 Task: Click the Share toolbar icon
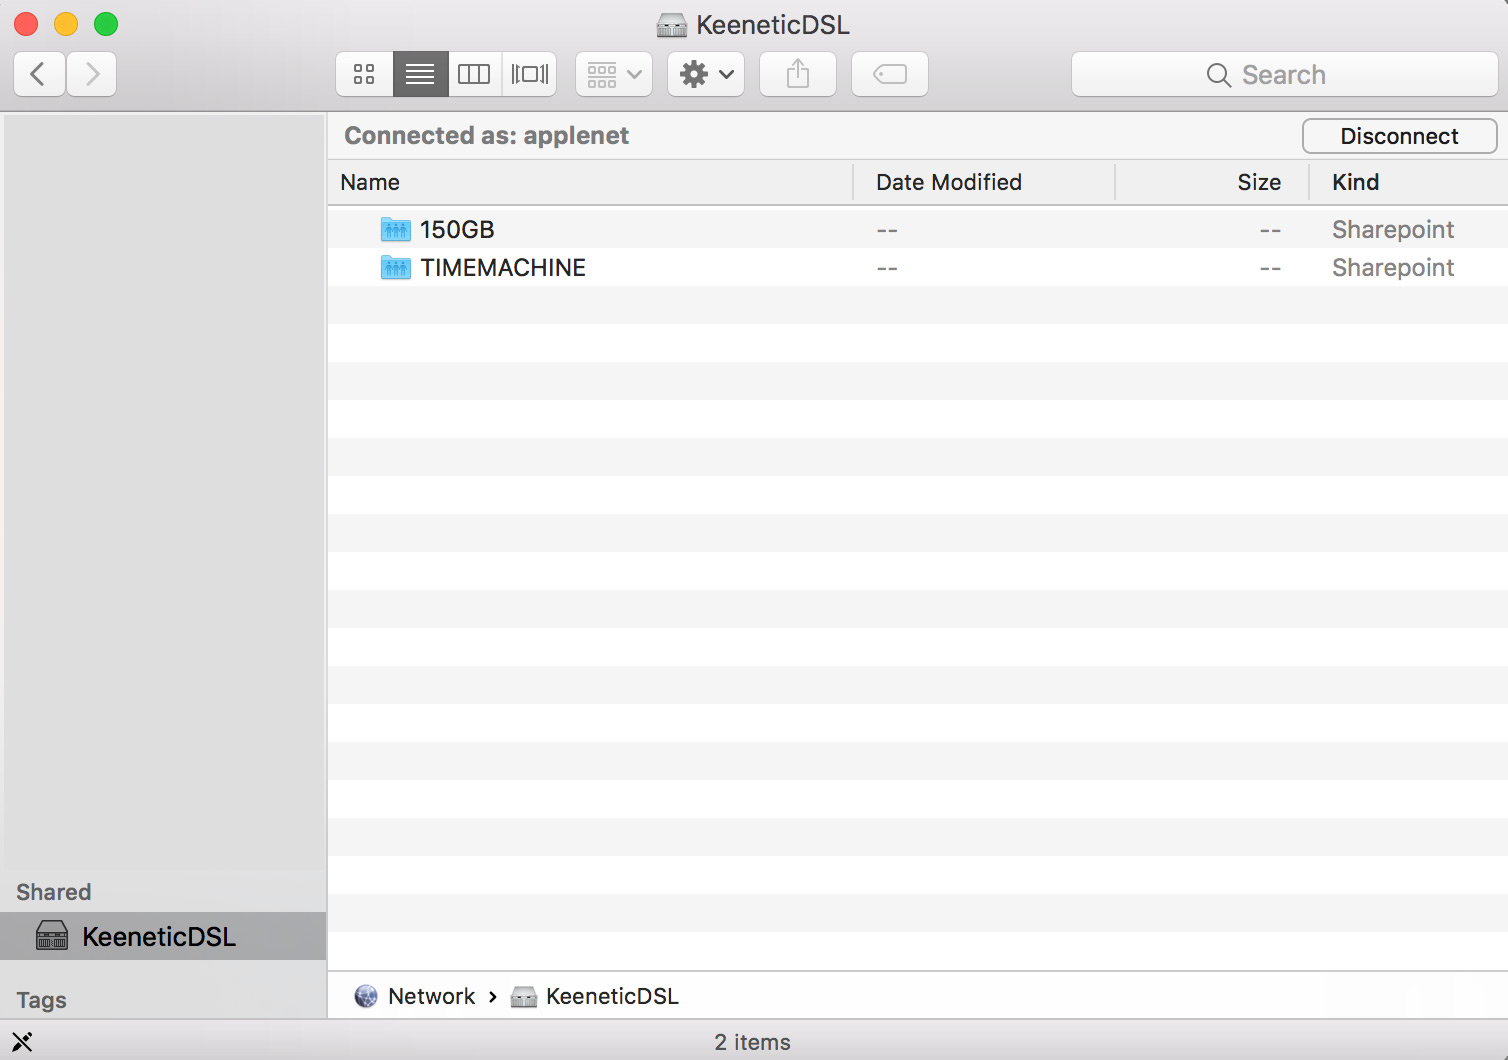(x=798, y=74)
